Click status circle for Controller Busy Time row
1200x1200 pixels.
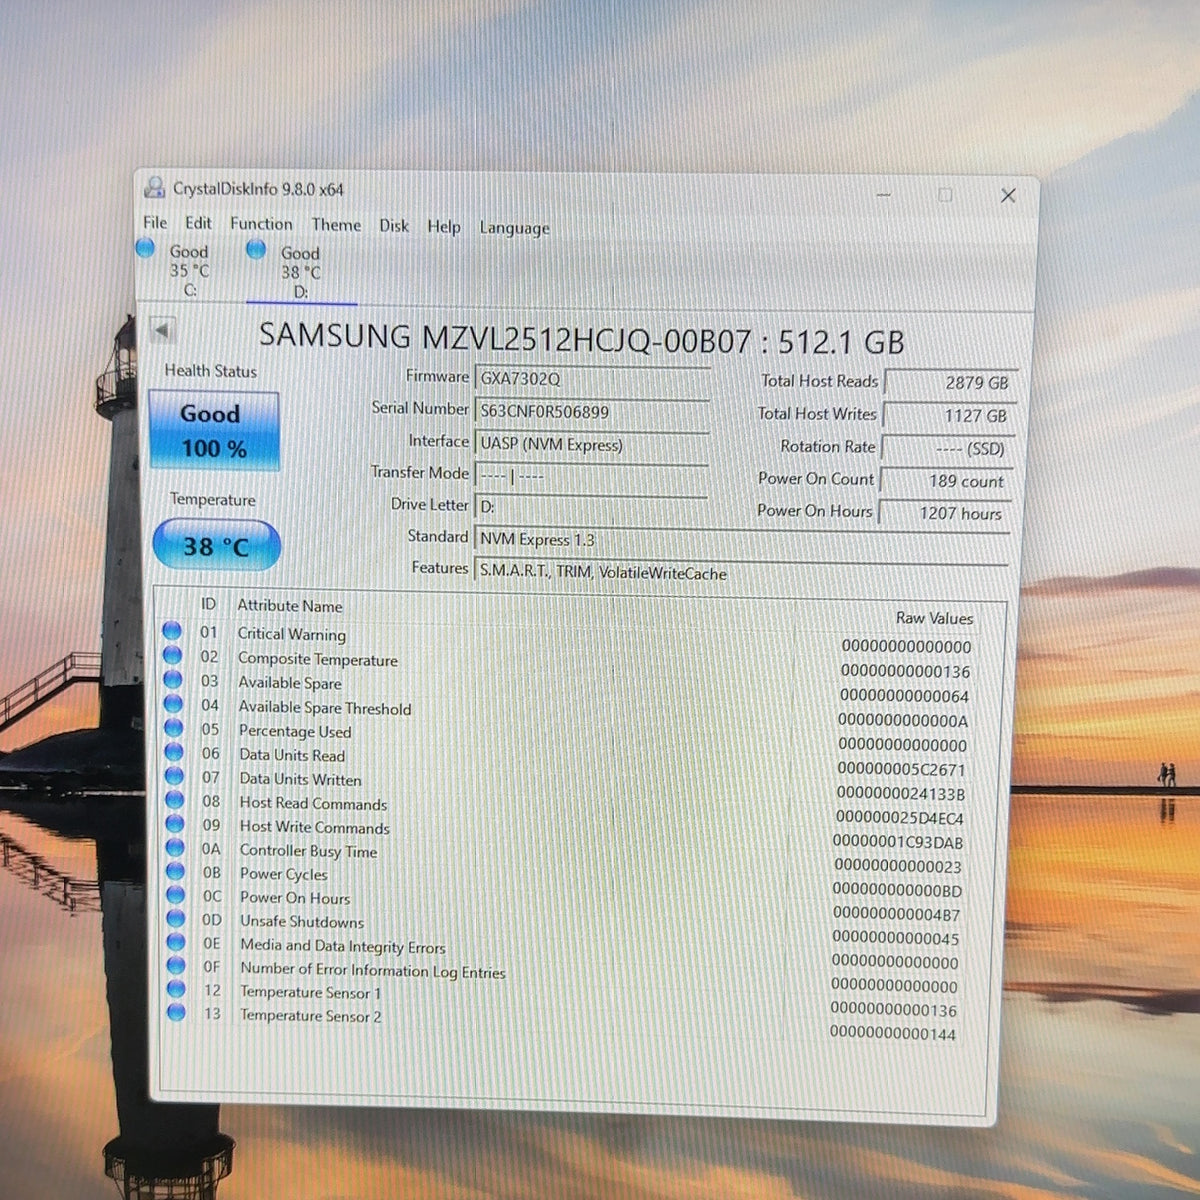click(175, 847)
